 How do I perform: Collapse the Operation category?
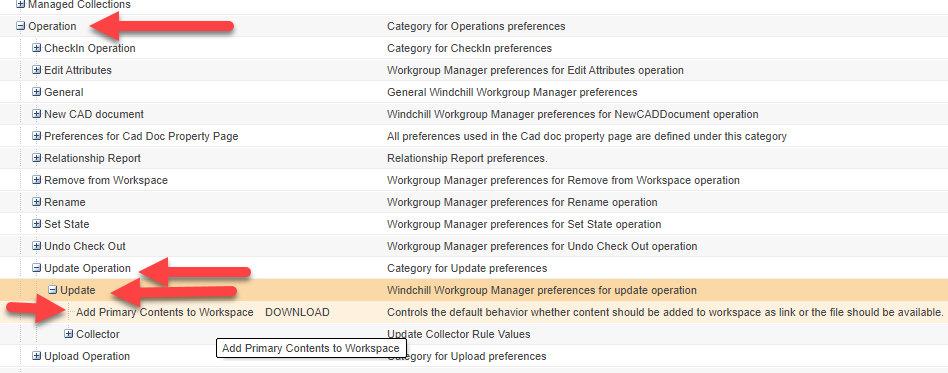coord(21,26)
